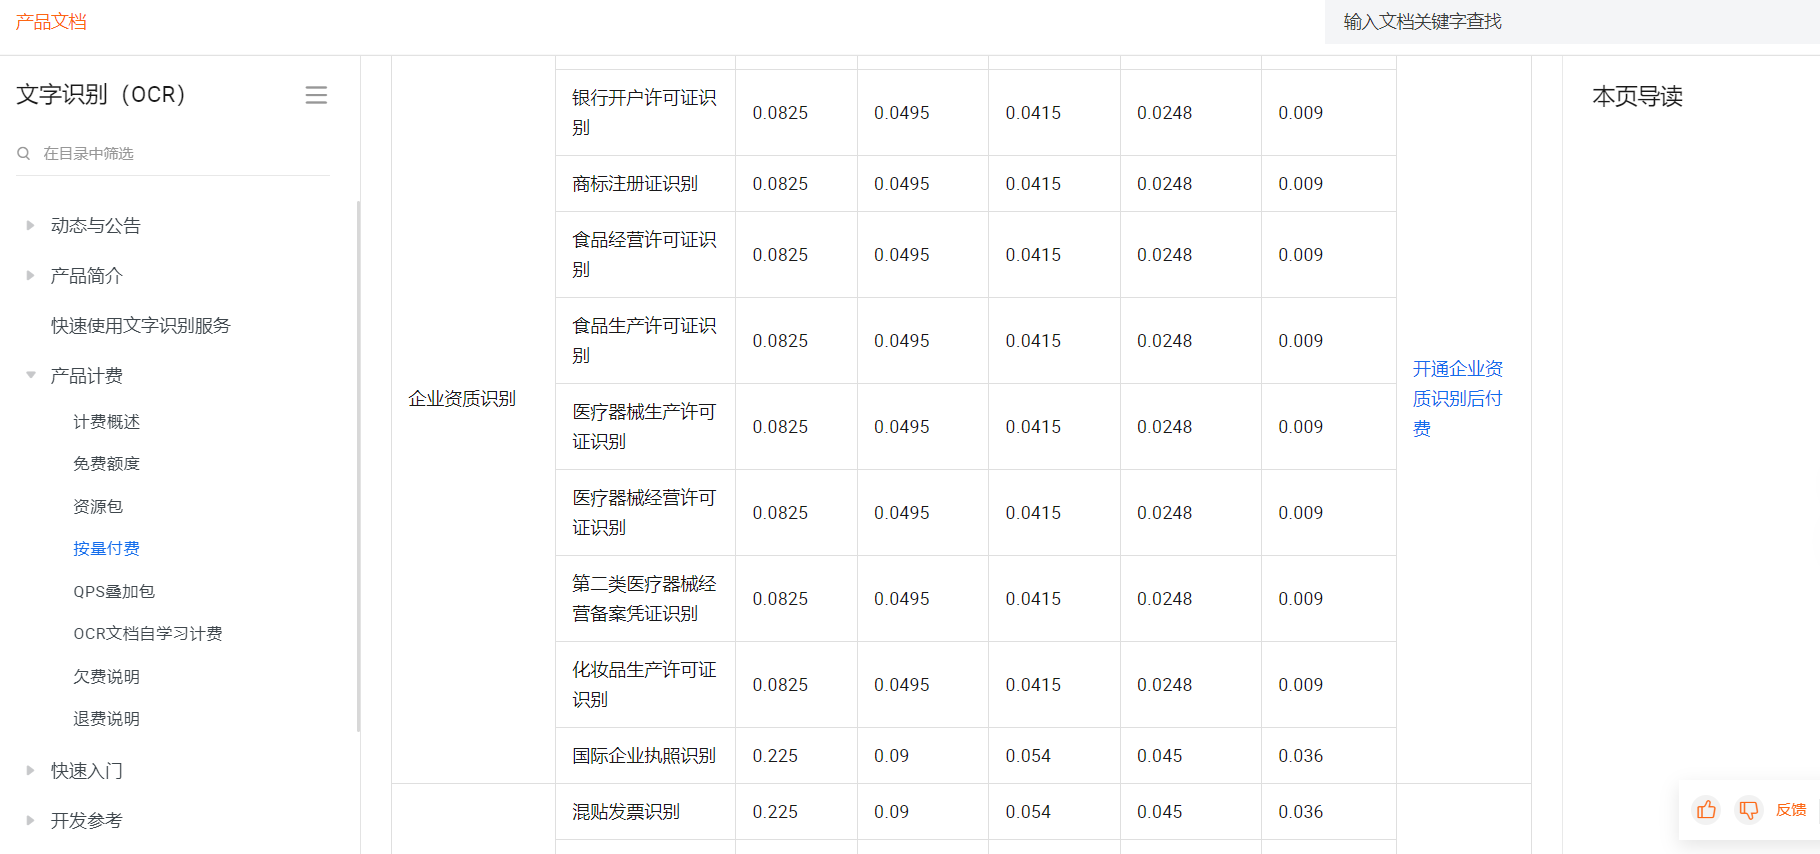Click the thumbs-down feedback icon
This screenshot has height=854, width=1820.
(x=1748, y=810)
